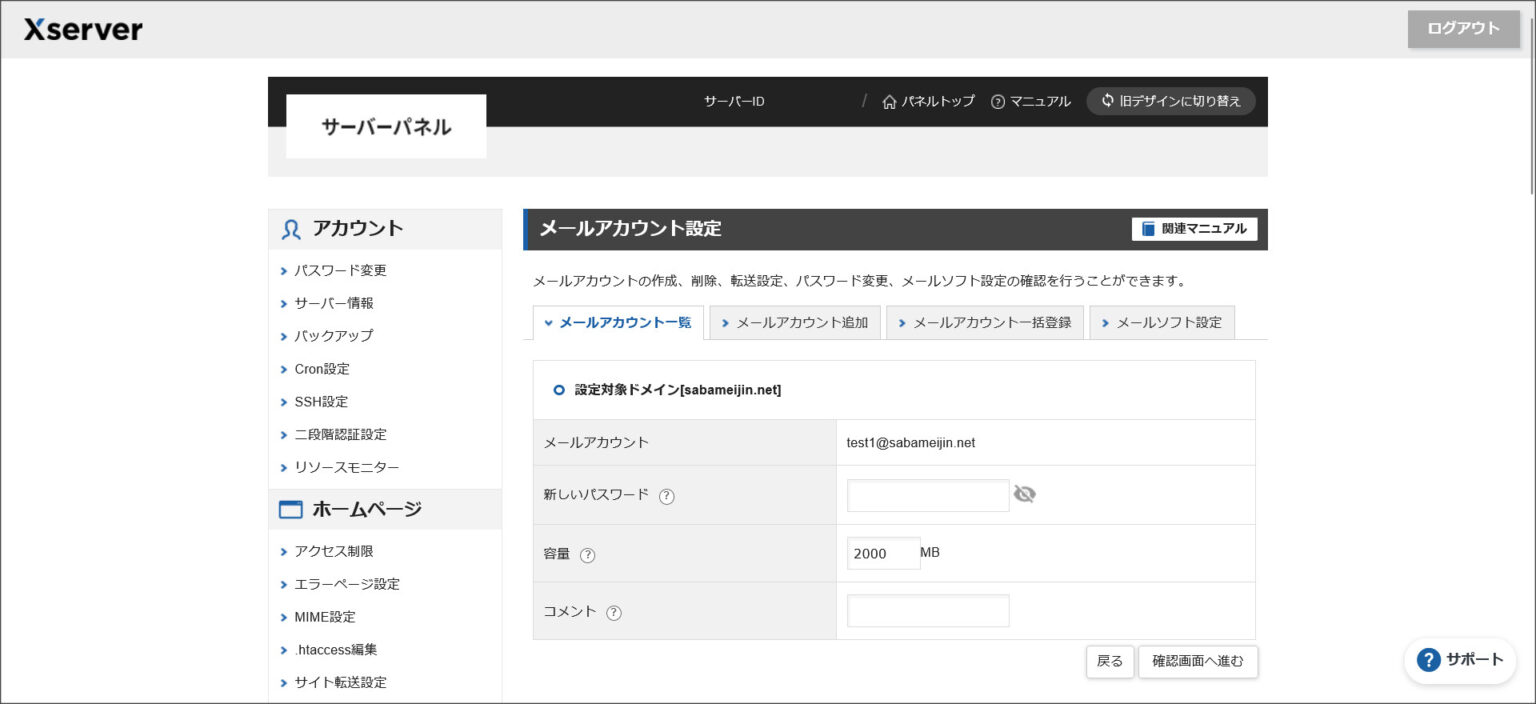The height and width of the screenshot is (704, 1536).
Task: Click help icon next to コメント
Action: [614, 613]
